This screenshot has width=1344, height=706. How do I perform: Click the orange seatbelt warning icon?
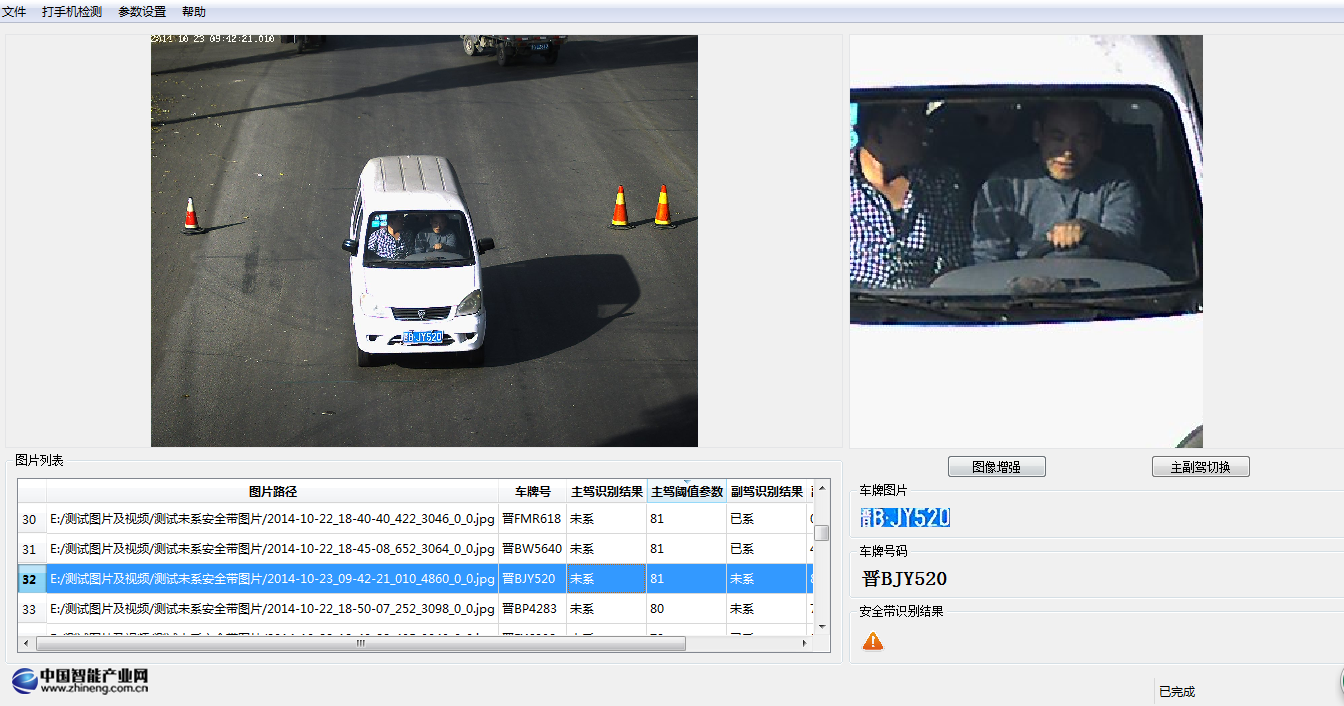coord(873,641)
